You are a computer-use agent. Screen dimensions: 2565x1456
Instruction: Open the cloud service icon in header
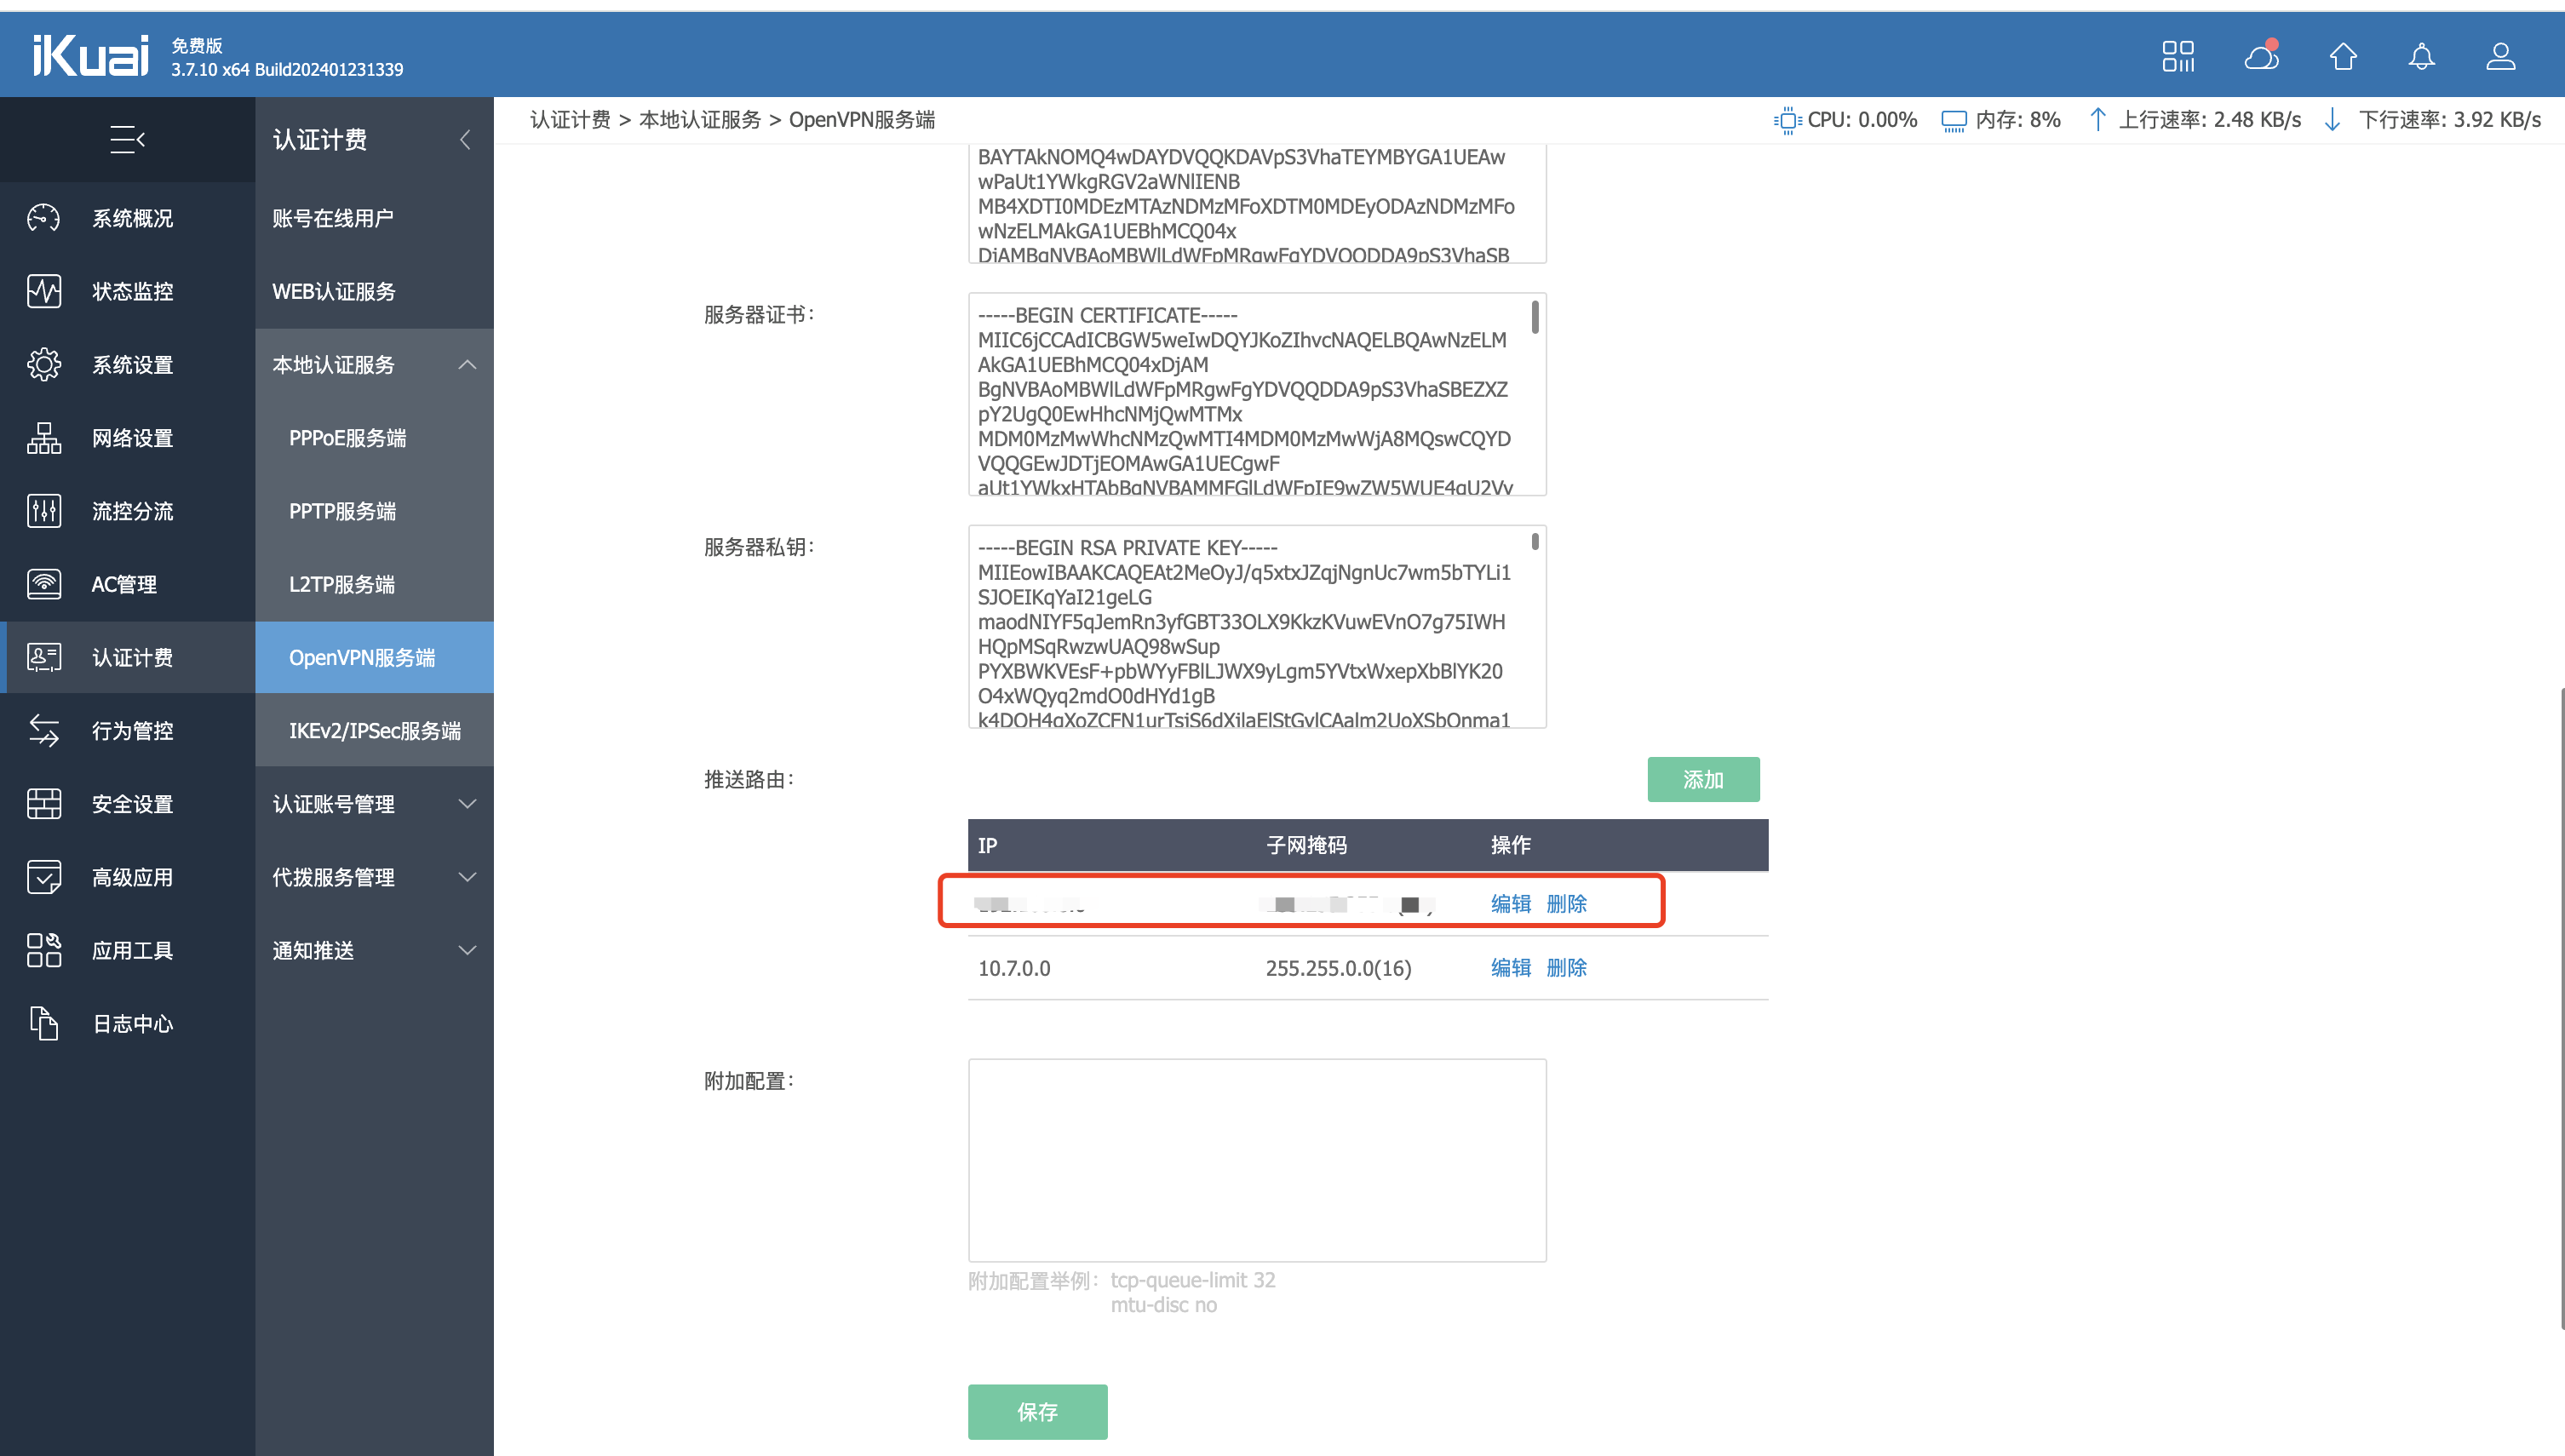2261,56
